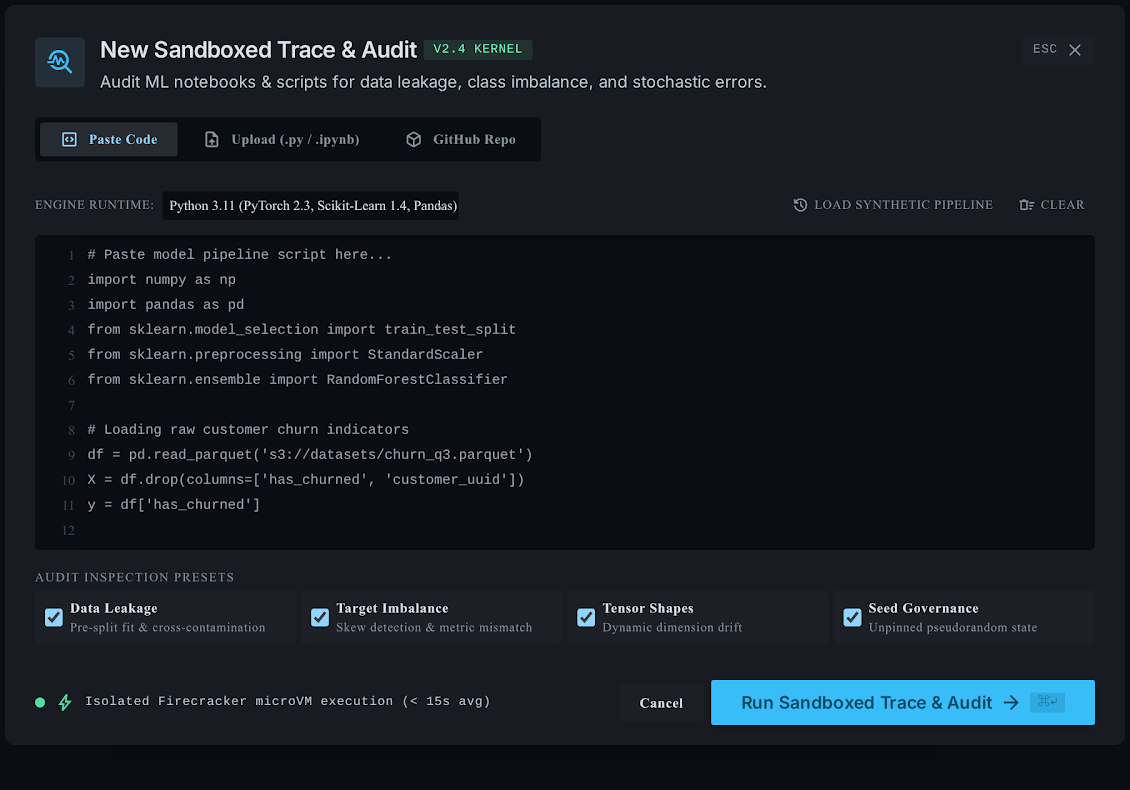Click the ESC label to dismiss
The image size is (1130, 790).
(x=1044, y=49)
